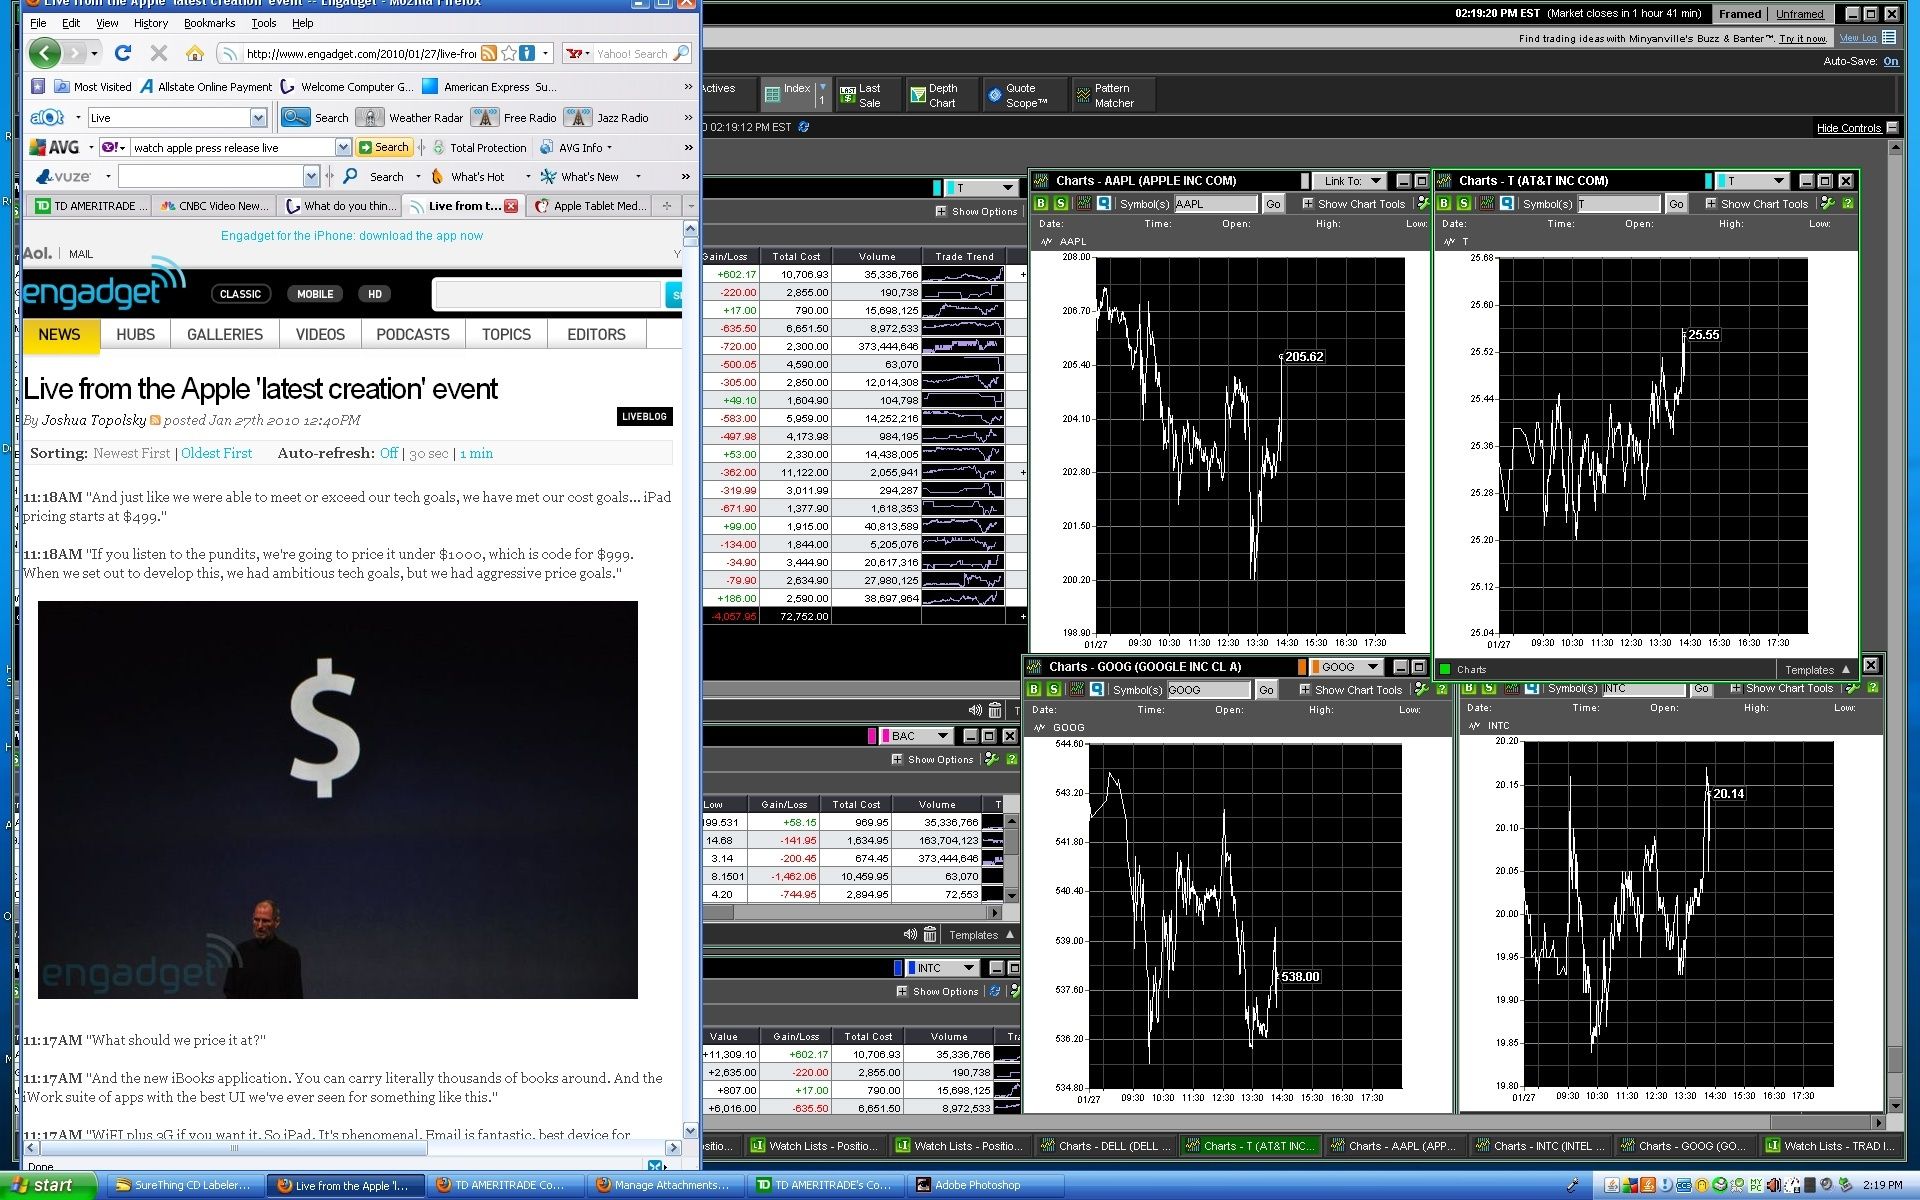The width and height of the screenshot is (1920, 1200).
Task: Click the Buy 'B' icon in AAPL chart
Action: coord(1041,203)
